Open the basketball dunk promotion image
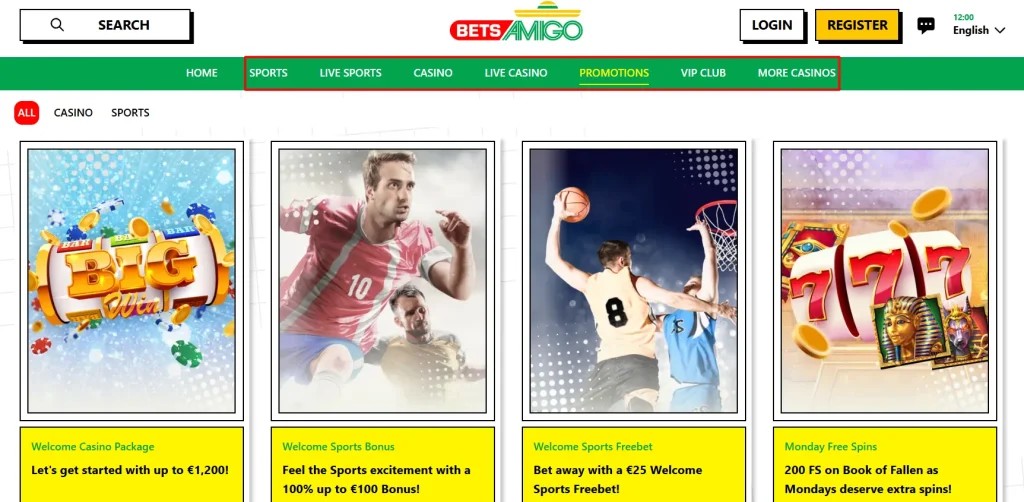The height and width of the screenshot is (502, 1024). coord(634,281)
